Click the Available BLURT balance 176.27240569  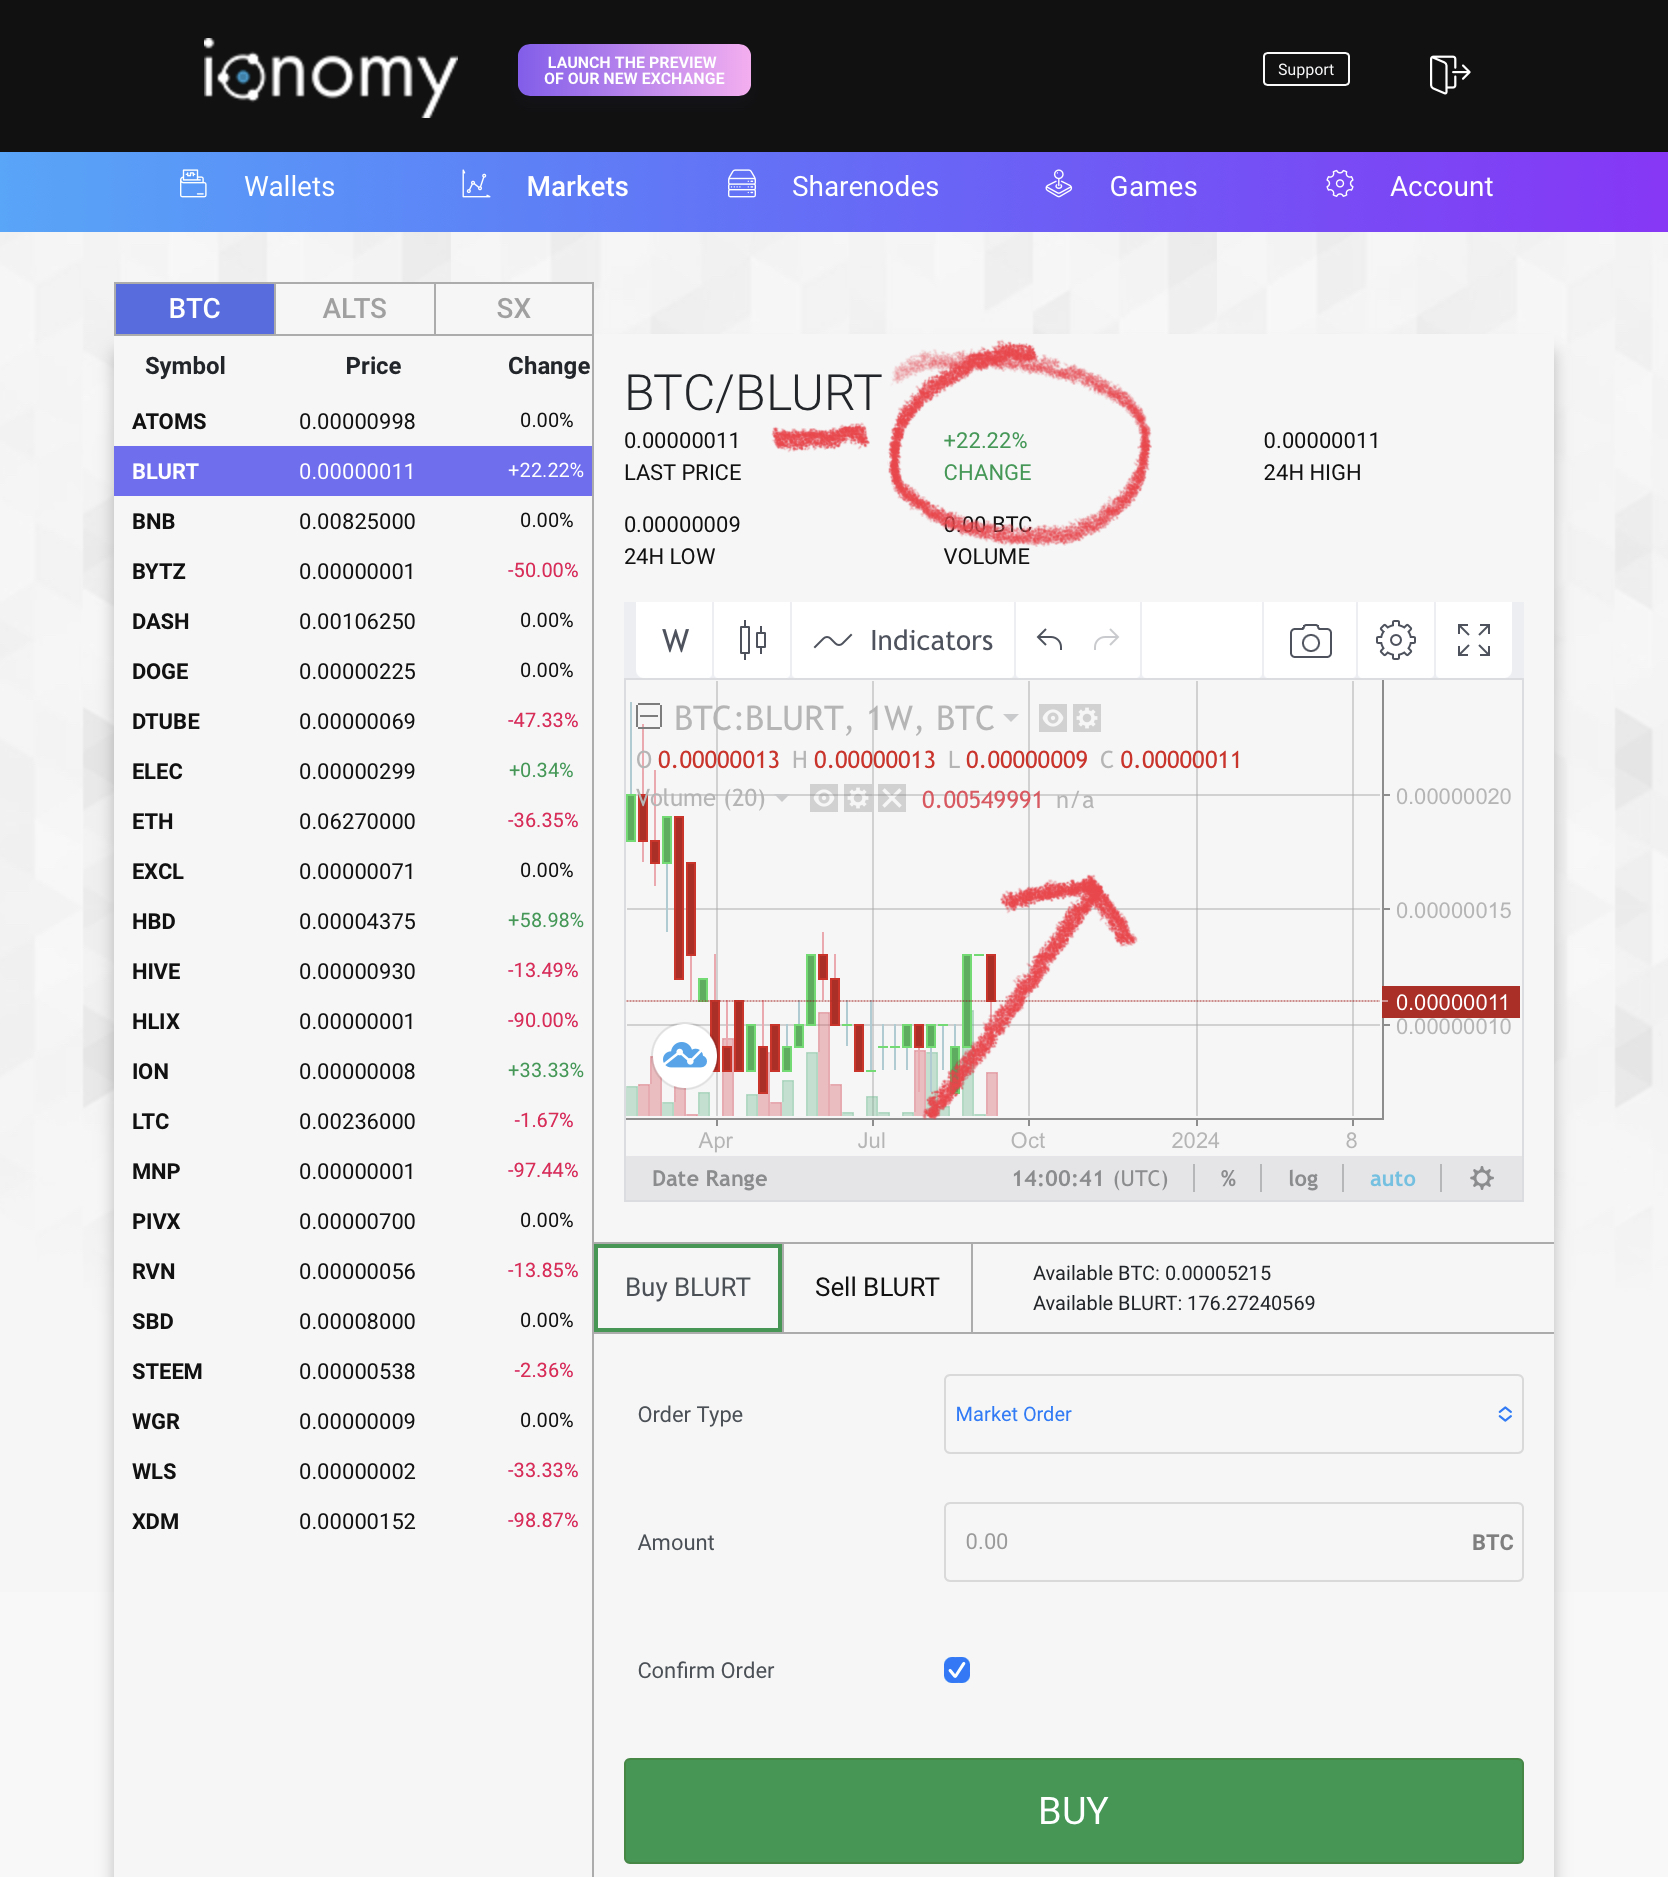[x=1173, y=1303]
